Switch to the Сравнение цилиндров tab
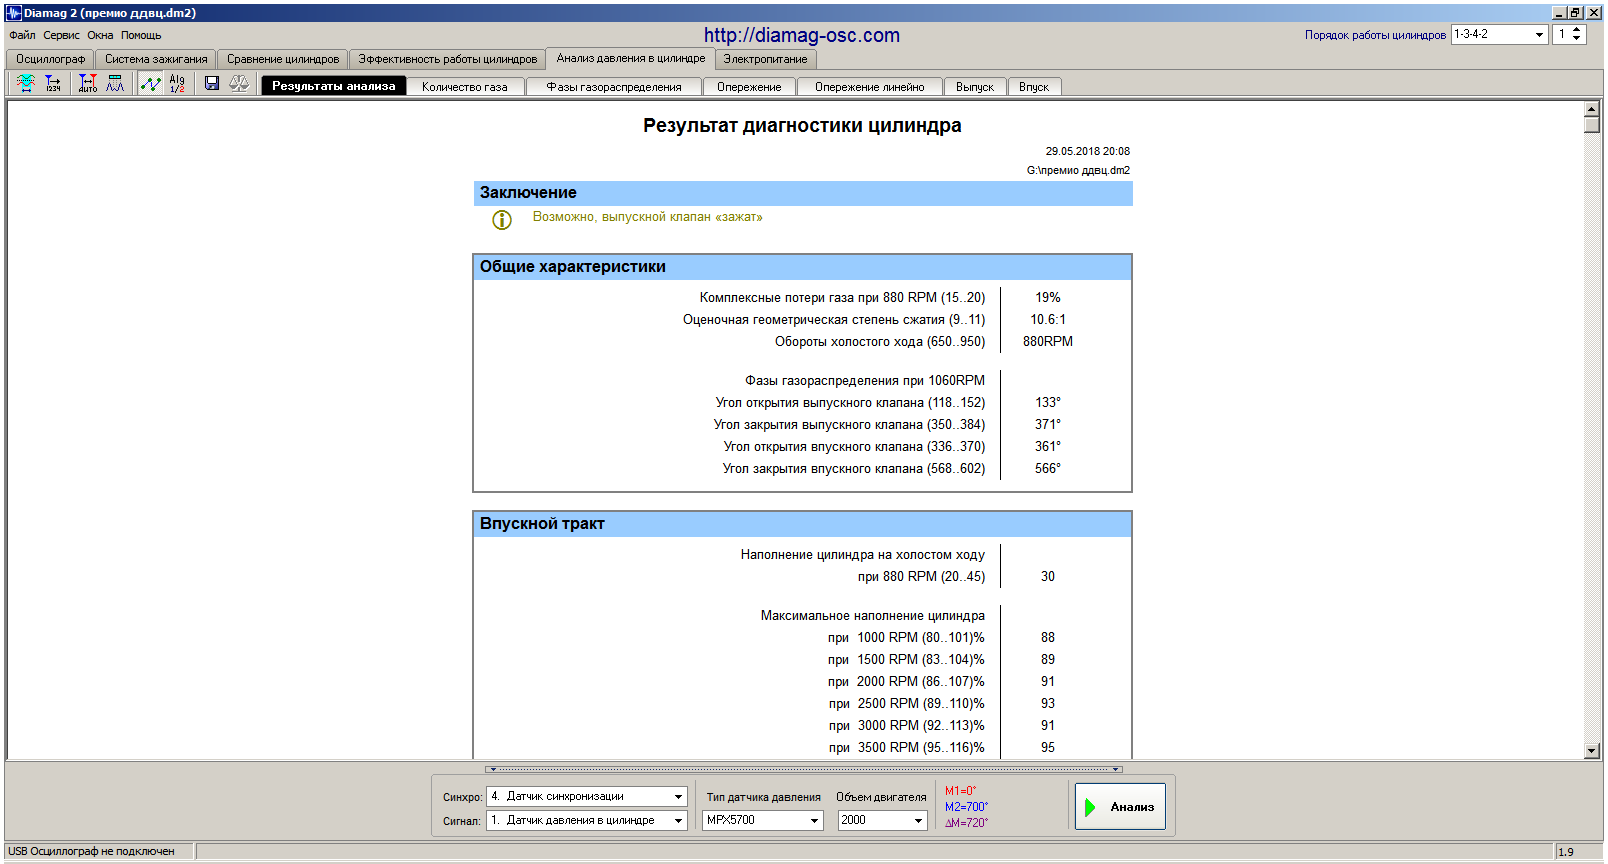The image size is (1608, 864). tap(283, 59)
